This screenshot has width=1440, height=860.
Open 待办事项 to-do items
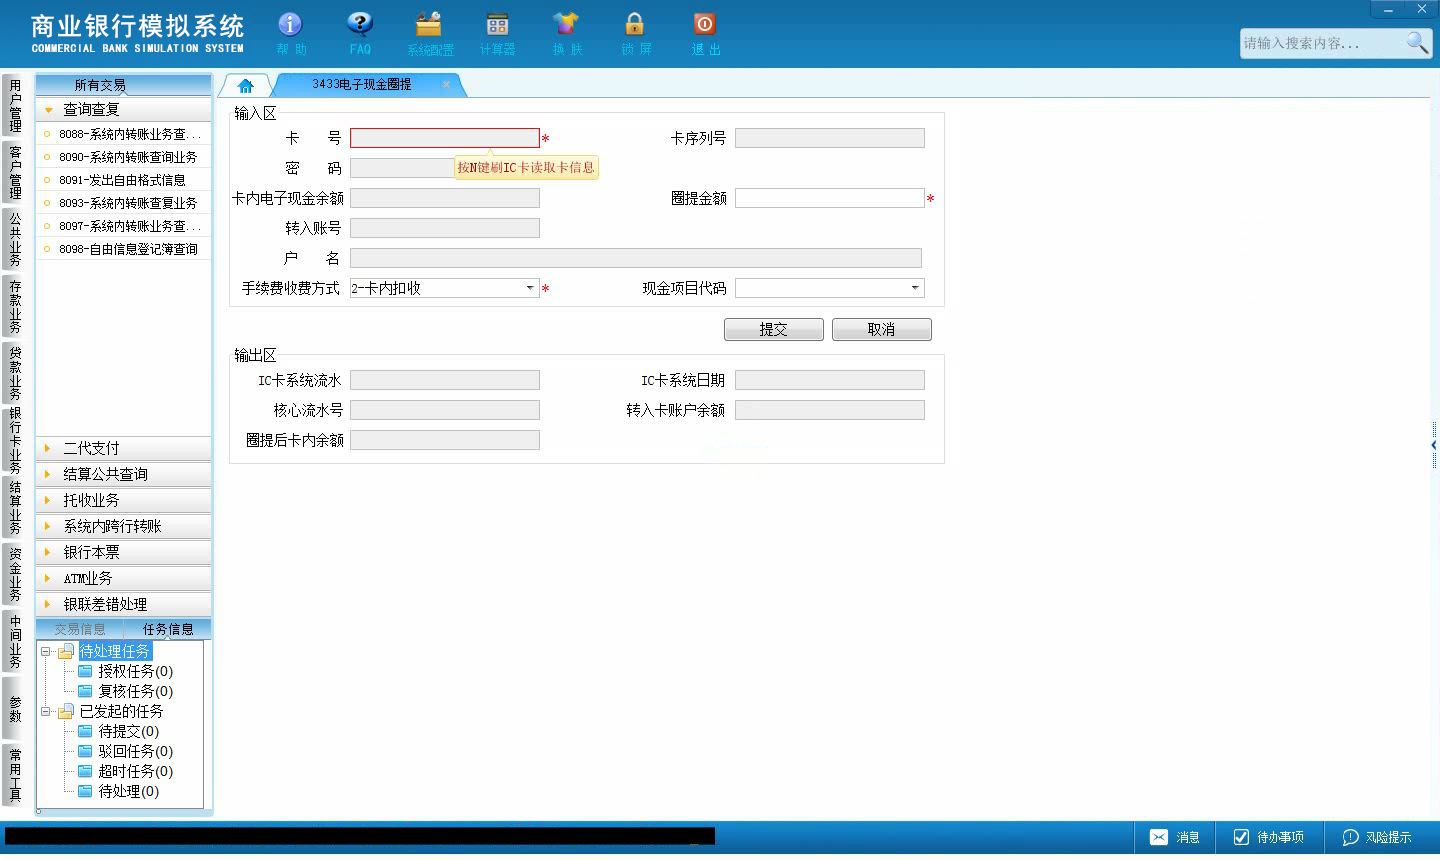[1268, 837]
